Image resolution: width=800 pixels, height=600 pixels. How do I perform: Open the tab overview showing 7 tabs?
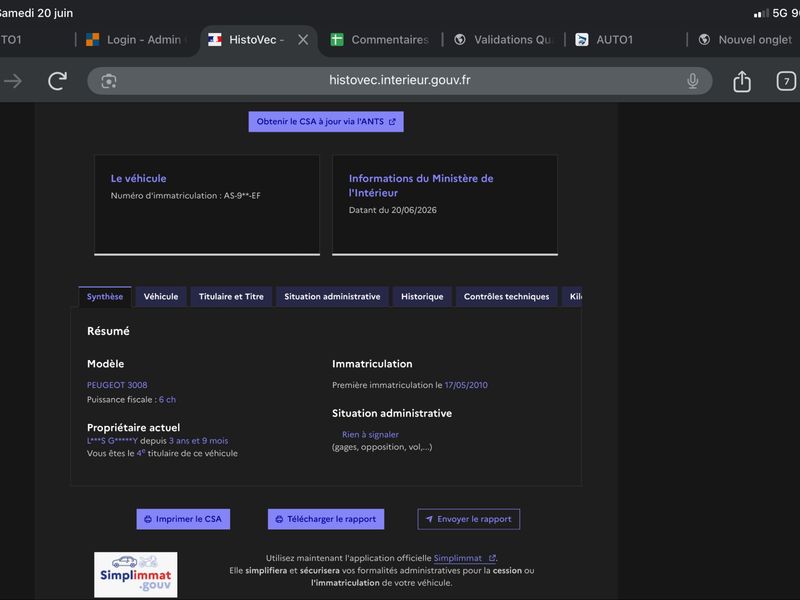[786, 81]
